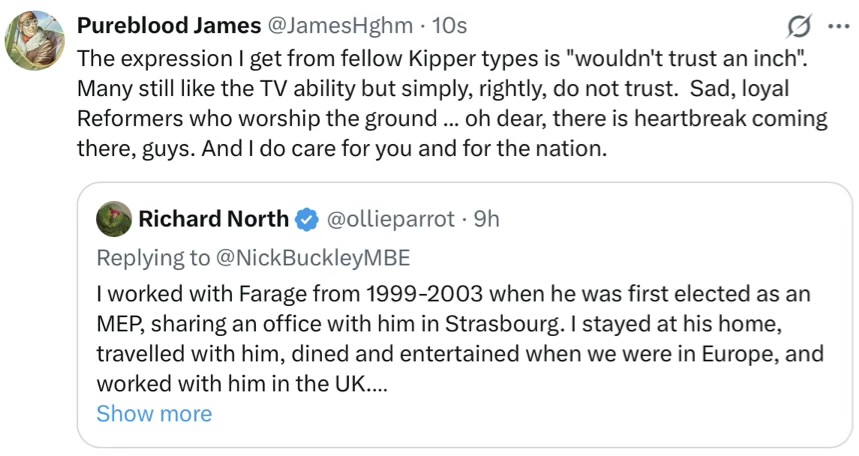Click Richard North's blue verified badge
Screen dimensions: 859x456
(308, 219)
